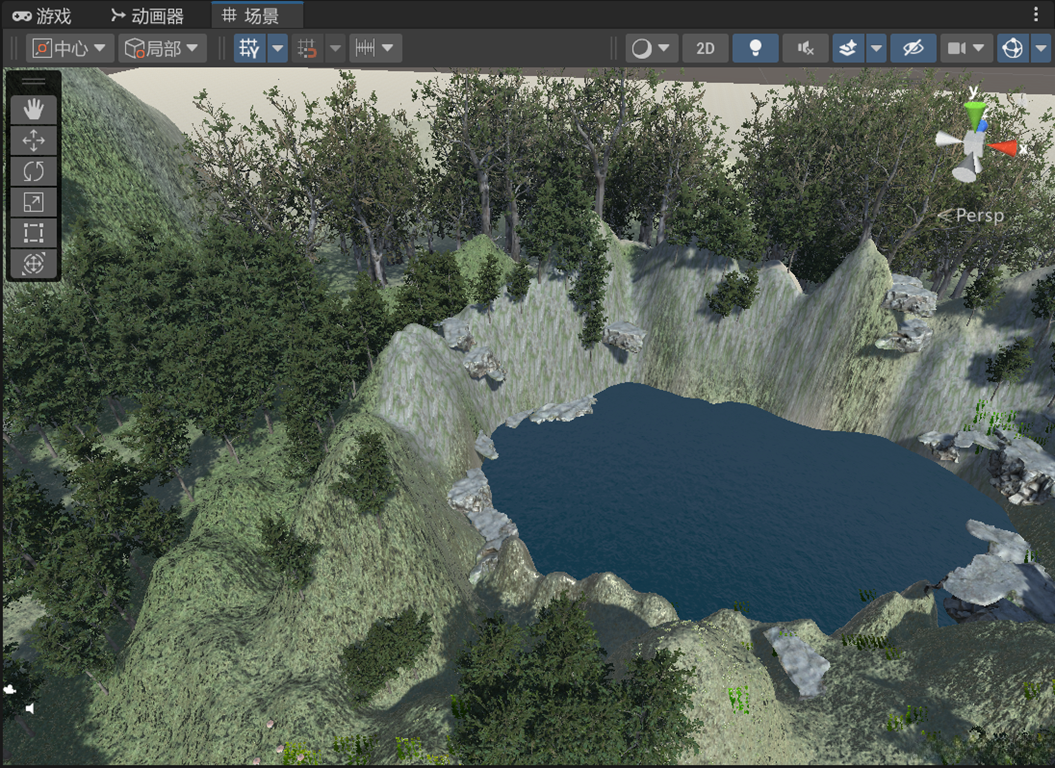The width and height of the screenshot is (1055, 768).
Task: Open the three-dot panel options menu
Action: [x=1036, y=14]
